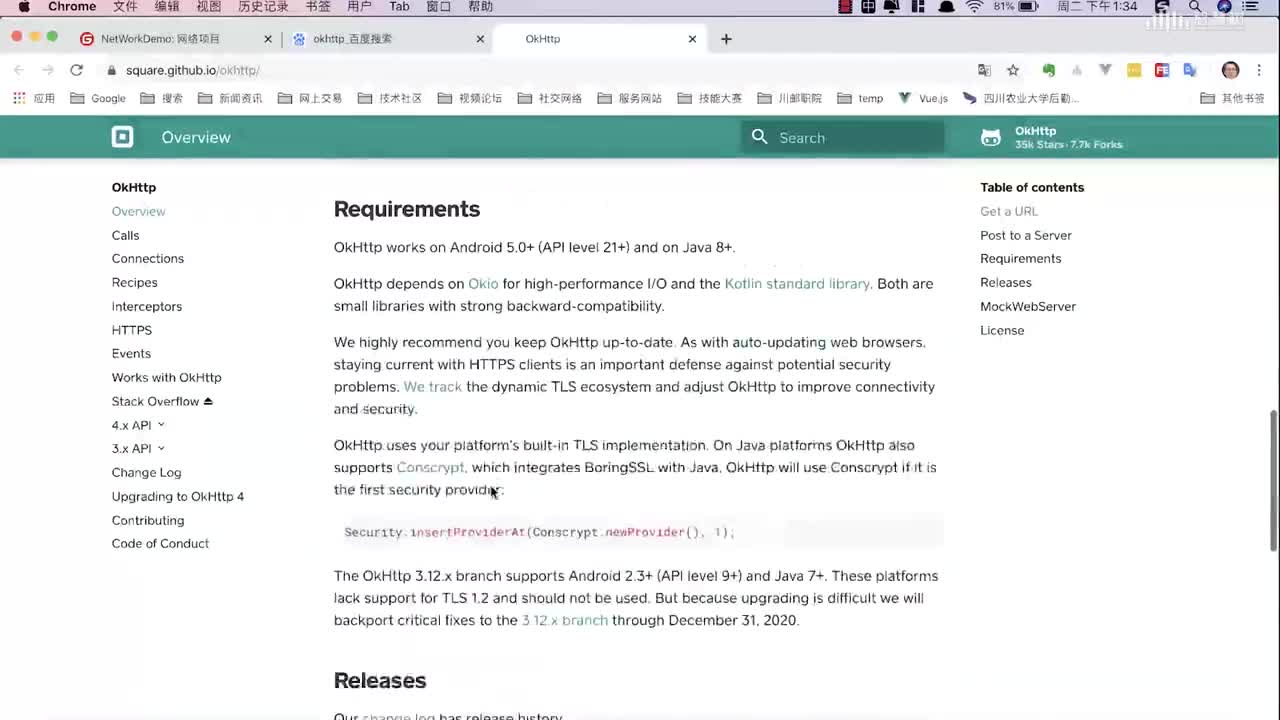Open the 技术社区 bookmarks folder

[x=390, y=98]
